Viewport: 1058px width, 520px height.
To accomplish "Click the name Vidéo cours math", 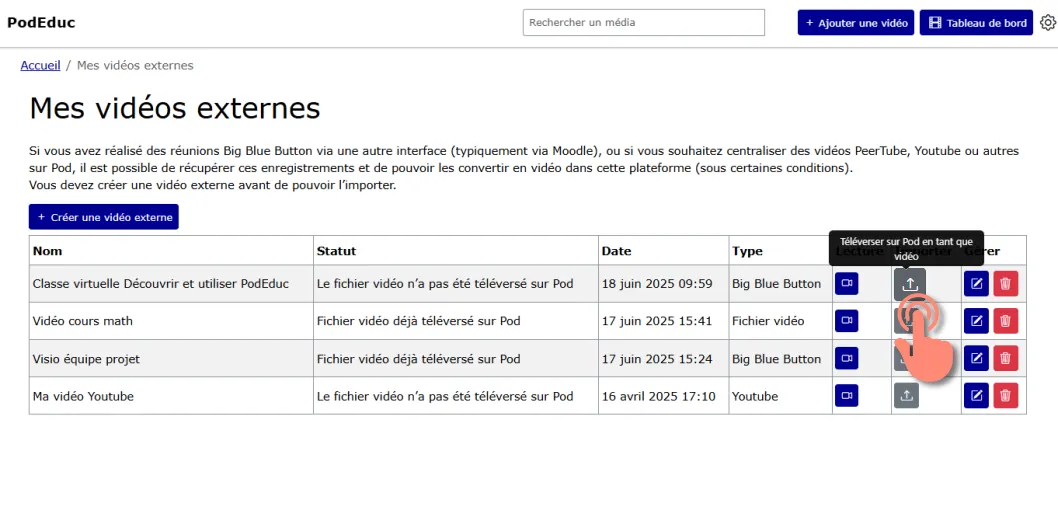I will pyautogui.click(x=82, y=321).
